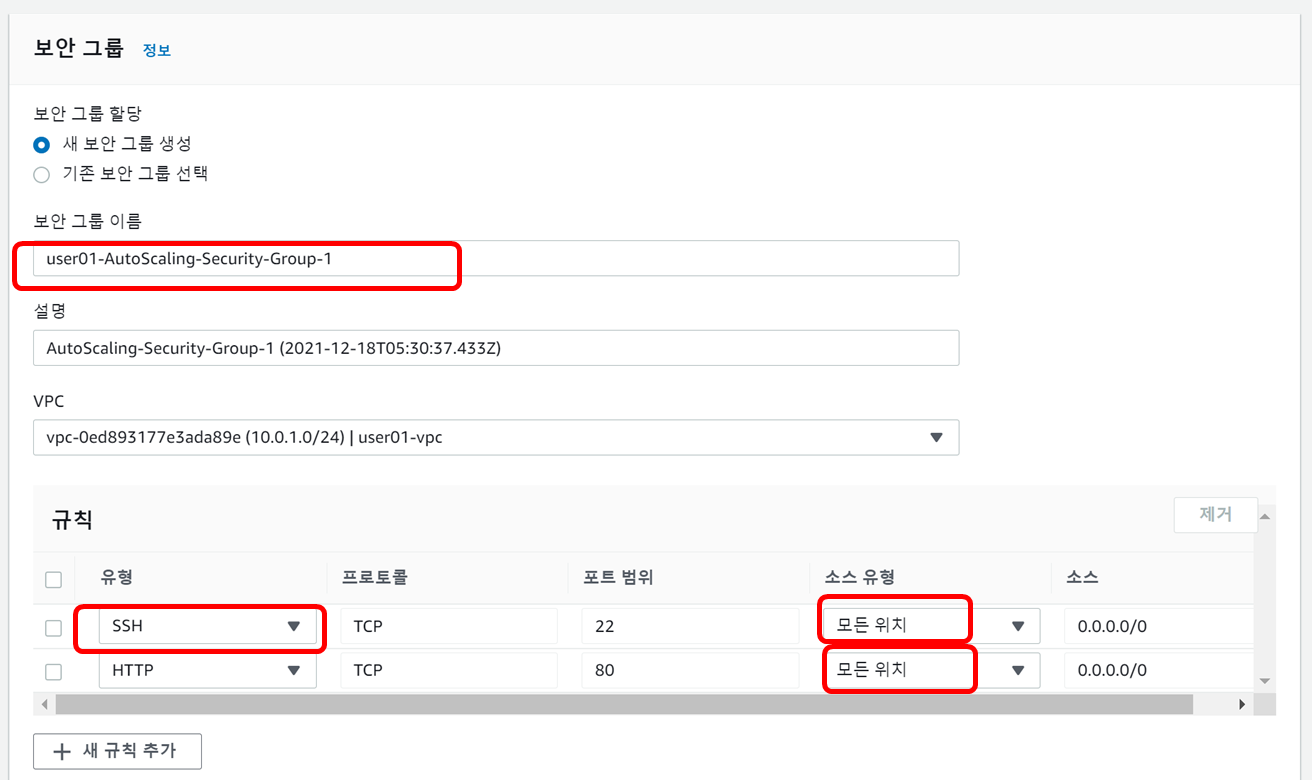Click the right arrow of horizontal scrollbar
This screenshot has width=1312, height=780.
point(1243,705)
